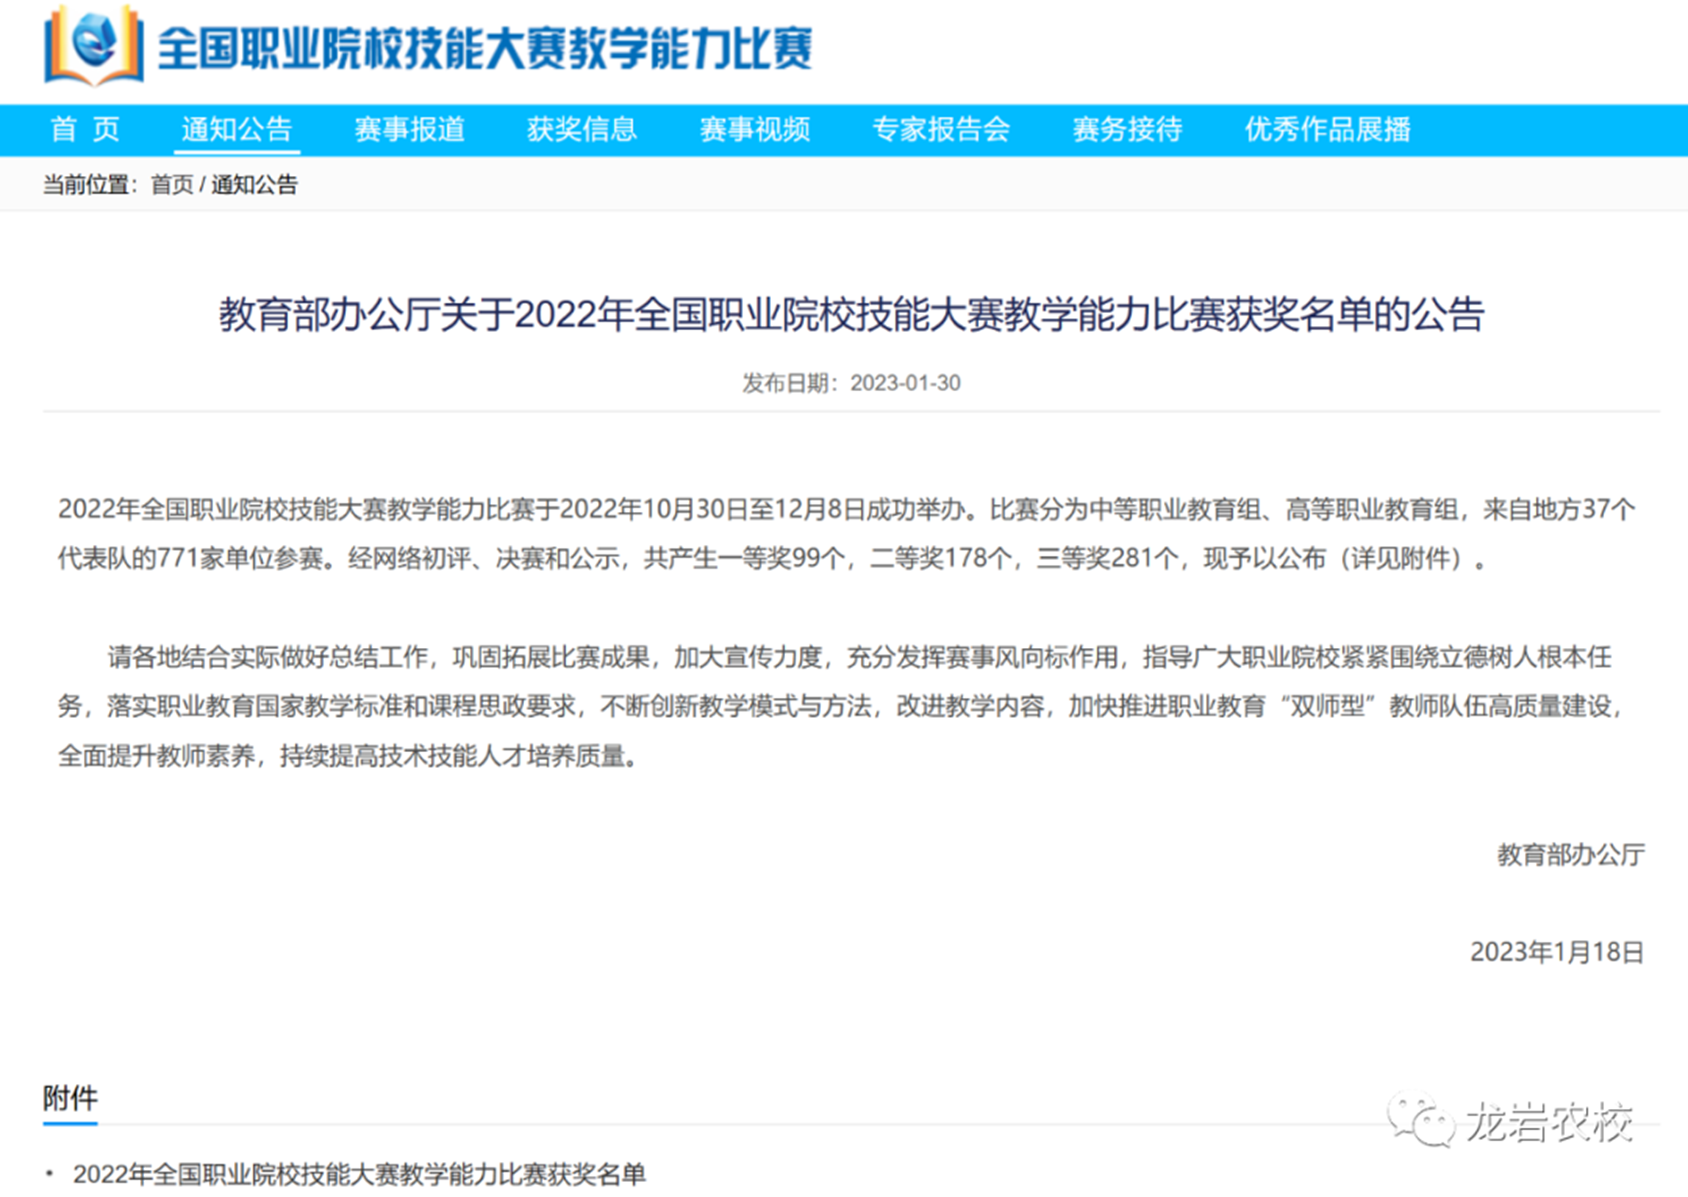1688x1197 pixels.
Task: Click the 附件 section heading
Action: pyautogui.click(x=70, y=1099)
